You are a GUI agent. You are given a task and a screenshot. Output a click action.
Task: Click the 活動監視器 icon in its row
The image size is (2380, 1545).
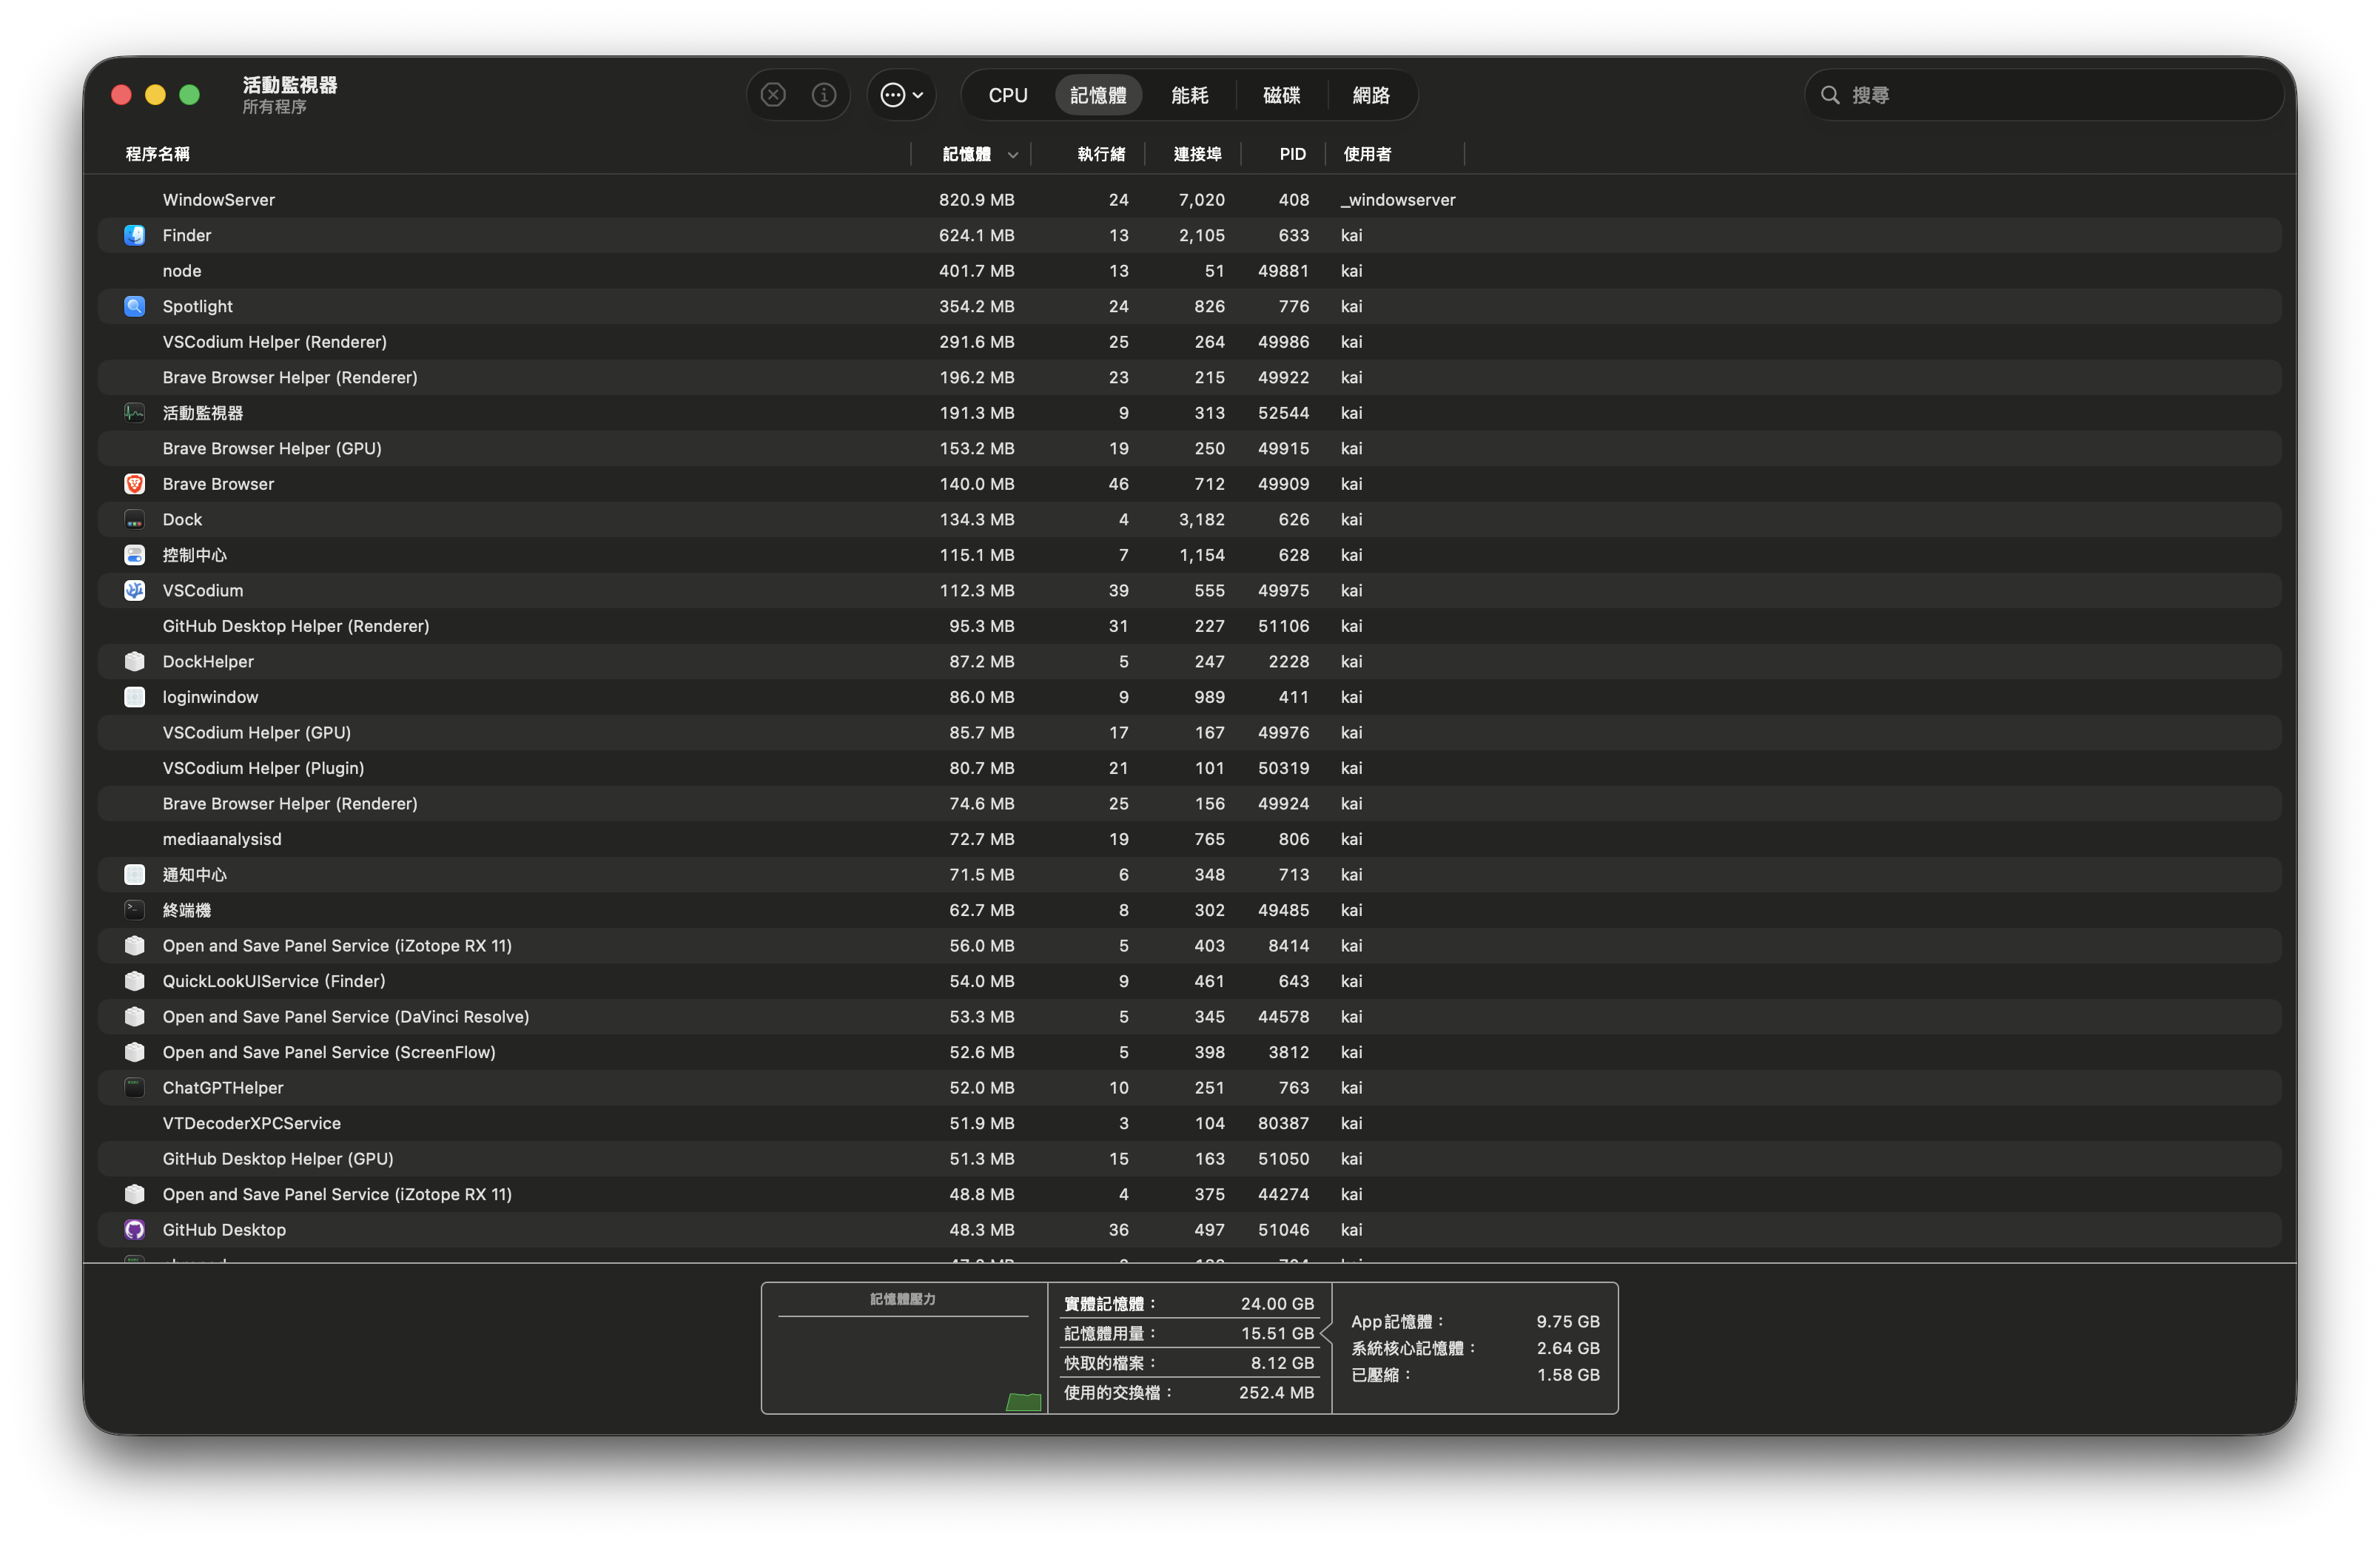pos(135,412)
